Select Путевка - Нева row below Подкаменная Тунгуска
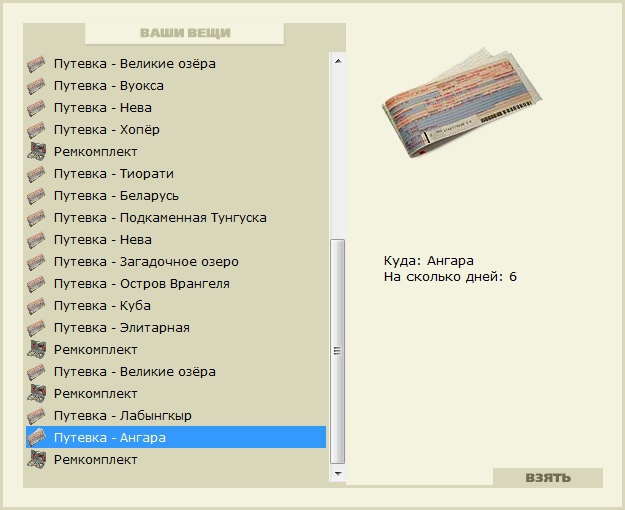The image size is (625, 510). point(176,240)
